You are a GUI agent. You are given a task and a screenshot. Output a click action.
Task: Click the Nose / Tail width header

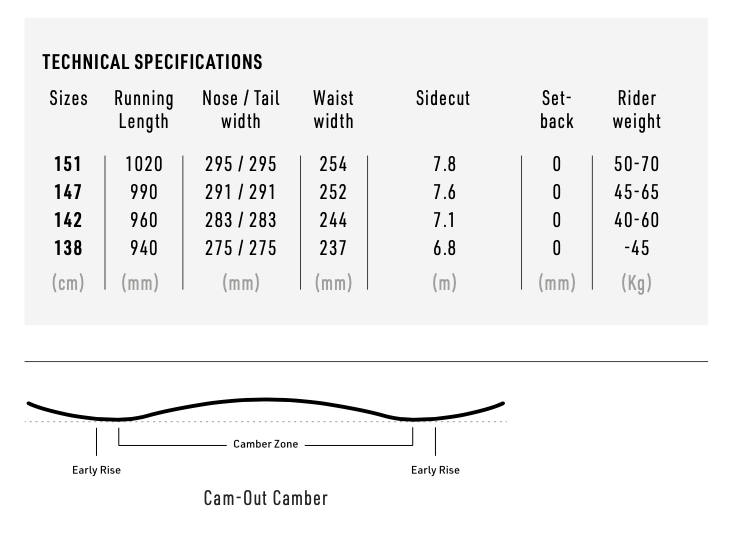[x=241, y=110]
